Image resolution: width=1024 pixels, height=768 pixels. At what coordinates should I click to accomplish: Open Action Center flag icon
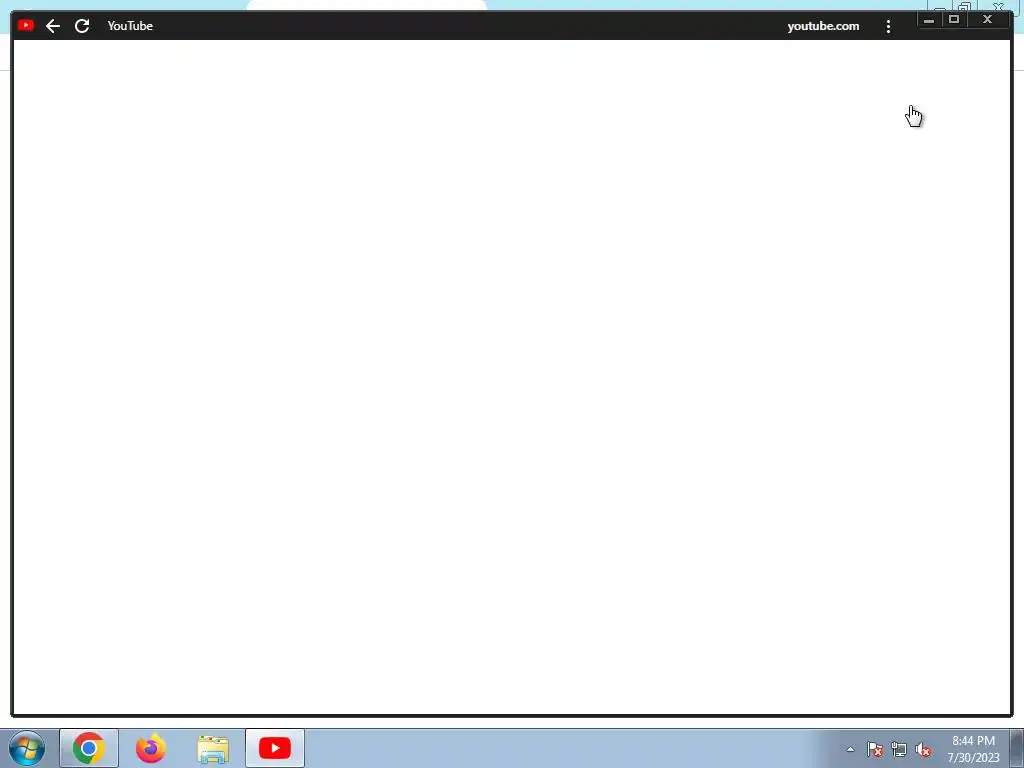coord(874,750)
